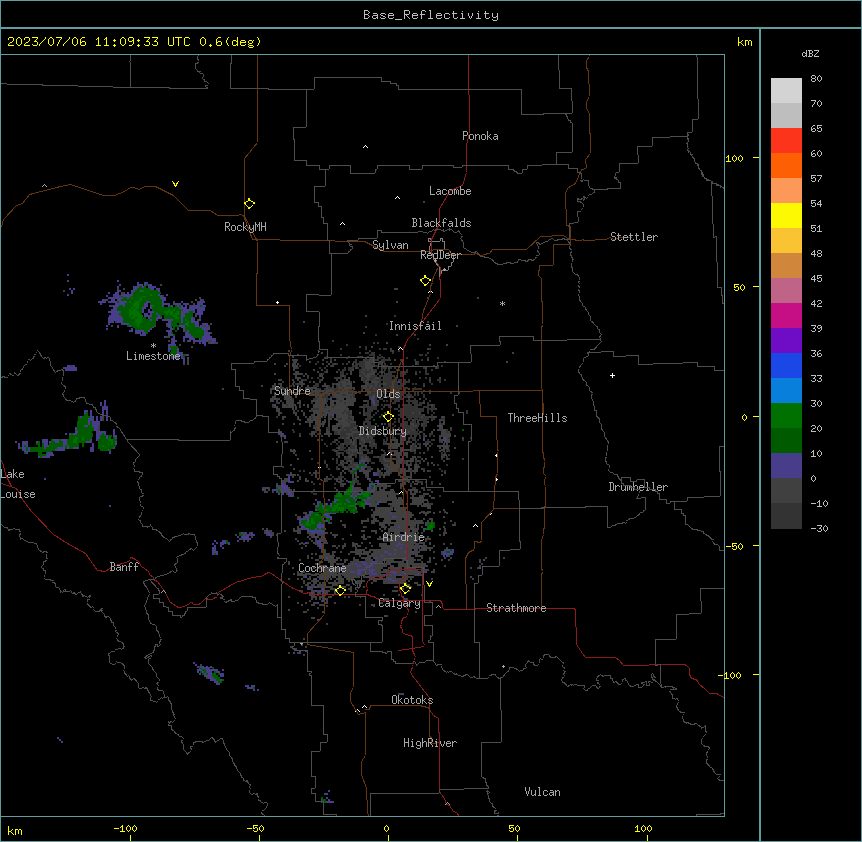Click the Didsbury label
Viewport: 862px width, 842px height.
[x=383, y=431]
